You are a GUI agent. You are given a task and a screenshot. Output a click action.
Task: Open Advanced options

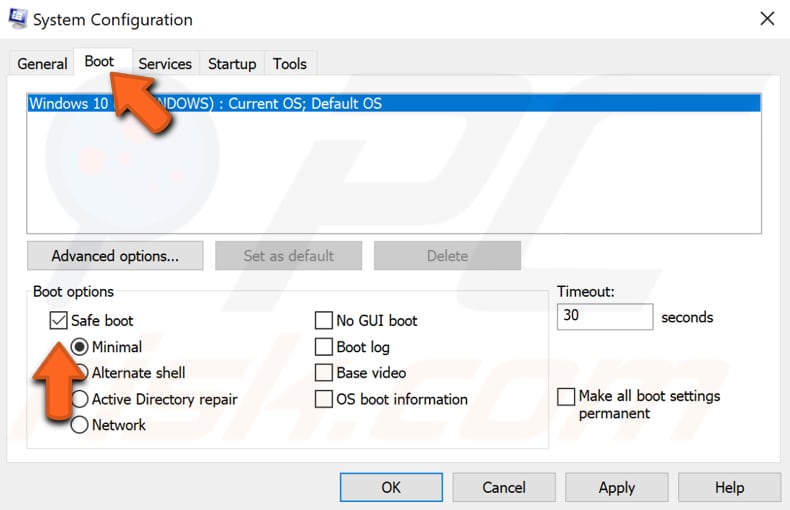coord(115,256)
